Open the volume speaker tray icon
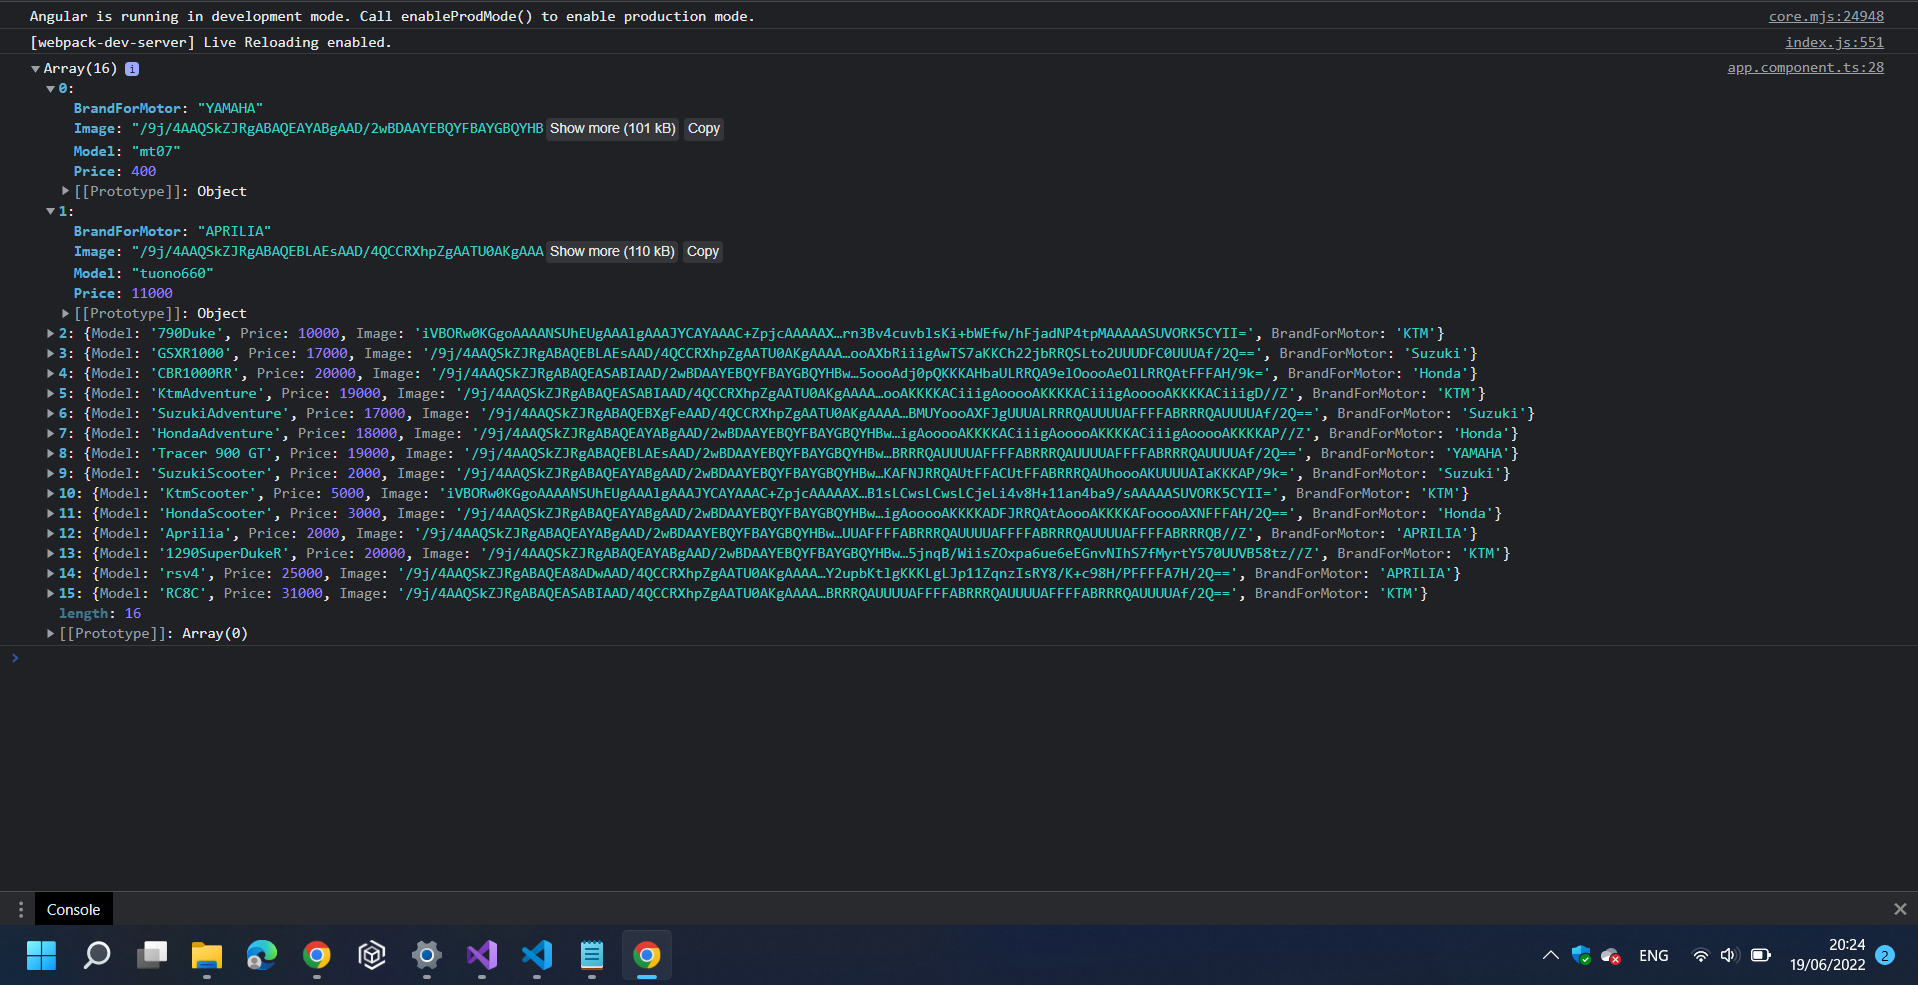 click(x=1729, y=955)
